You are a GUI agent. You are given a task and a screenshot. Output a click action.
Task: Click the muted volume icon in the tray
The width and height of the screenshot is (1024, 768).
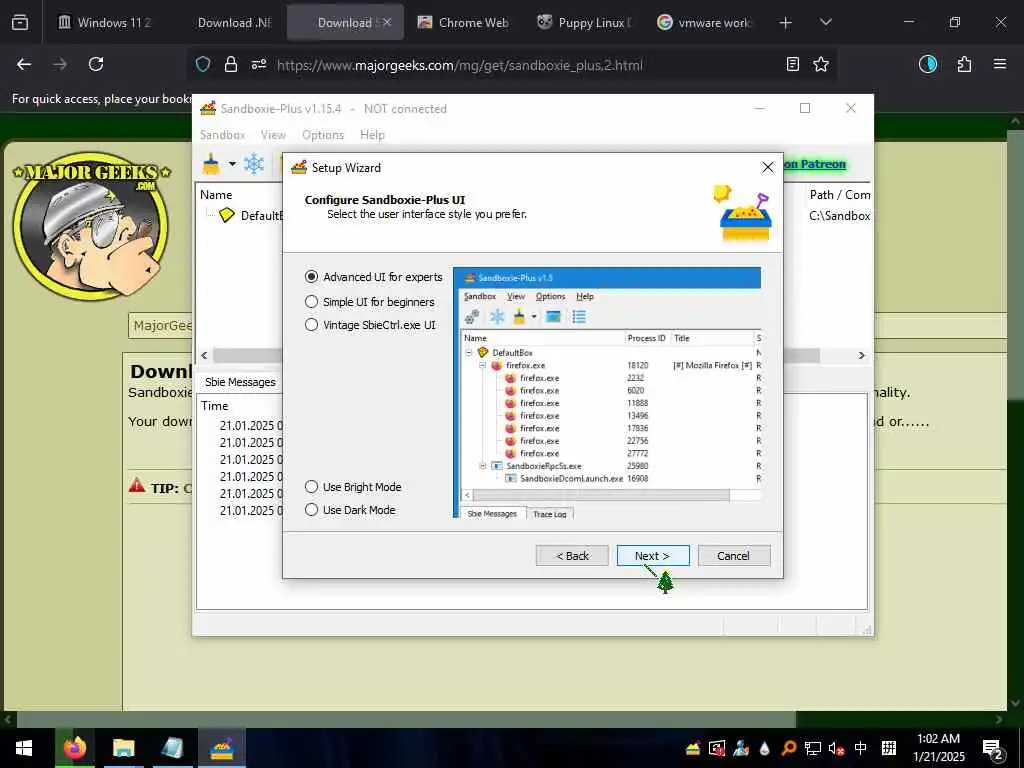coord(836,748)
